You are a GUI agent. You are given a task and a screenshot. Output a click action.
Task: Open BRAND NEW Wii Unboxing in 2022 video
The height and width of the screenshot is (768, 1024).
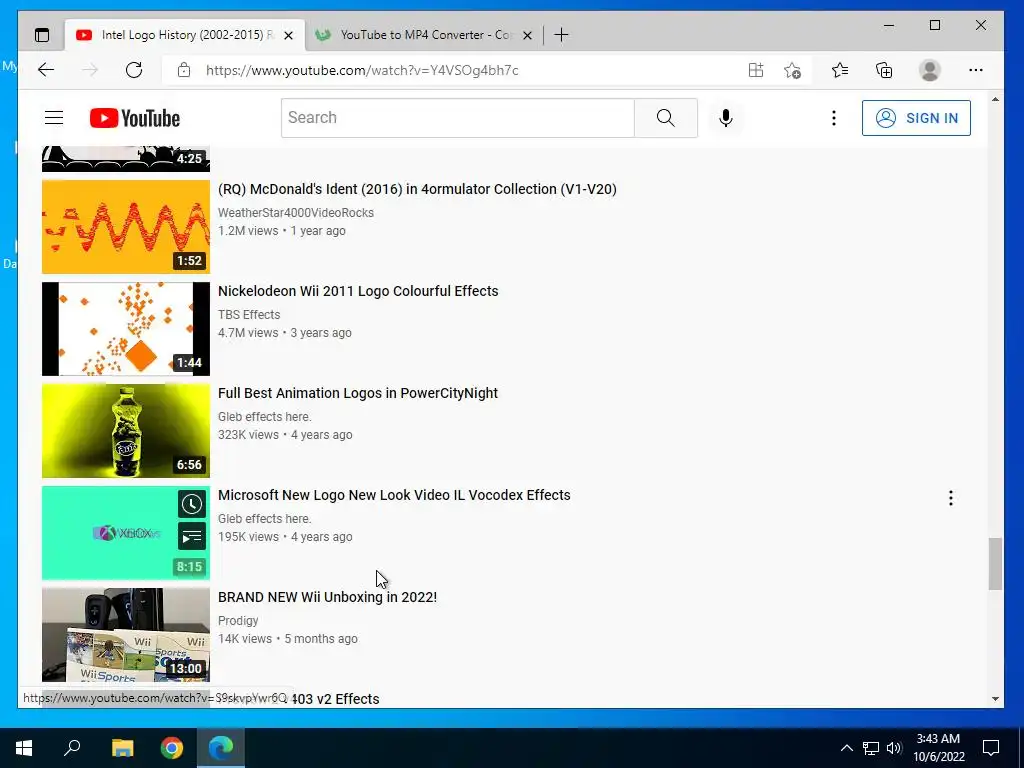327,596
